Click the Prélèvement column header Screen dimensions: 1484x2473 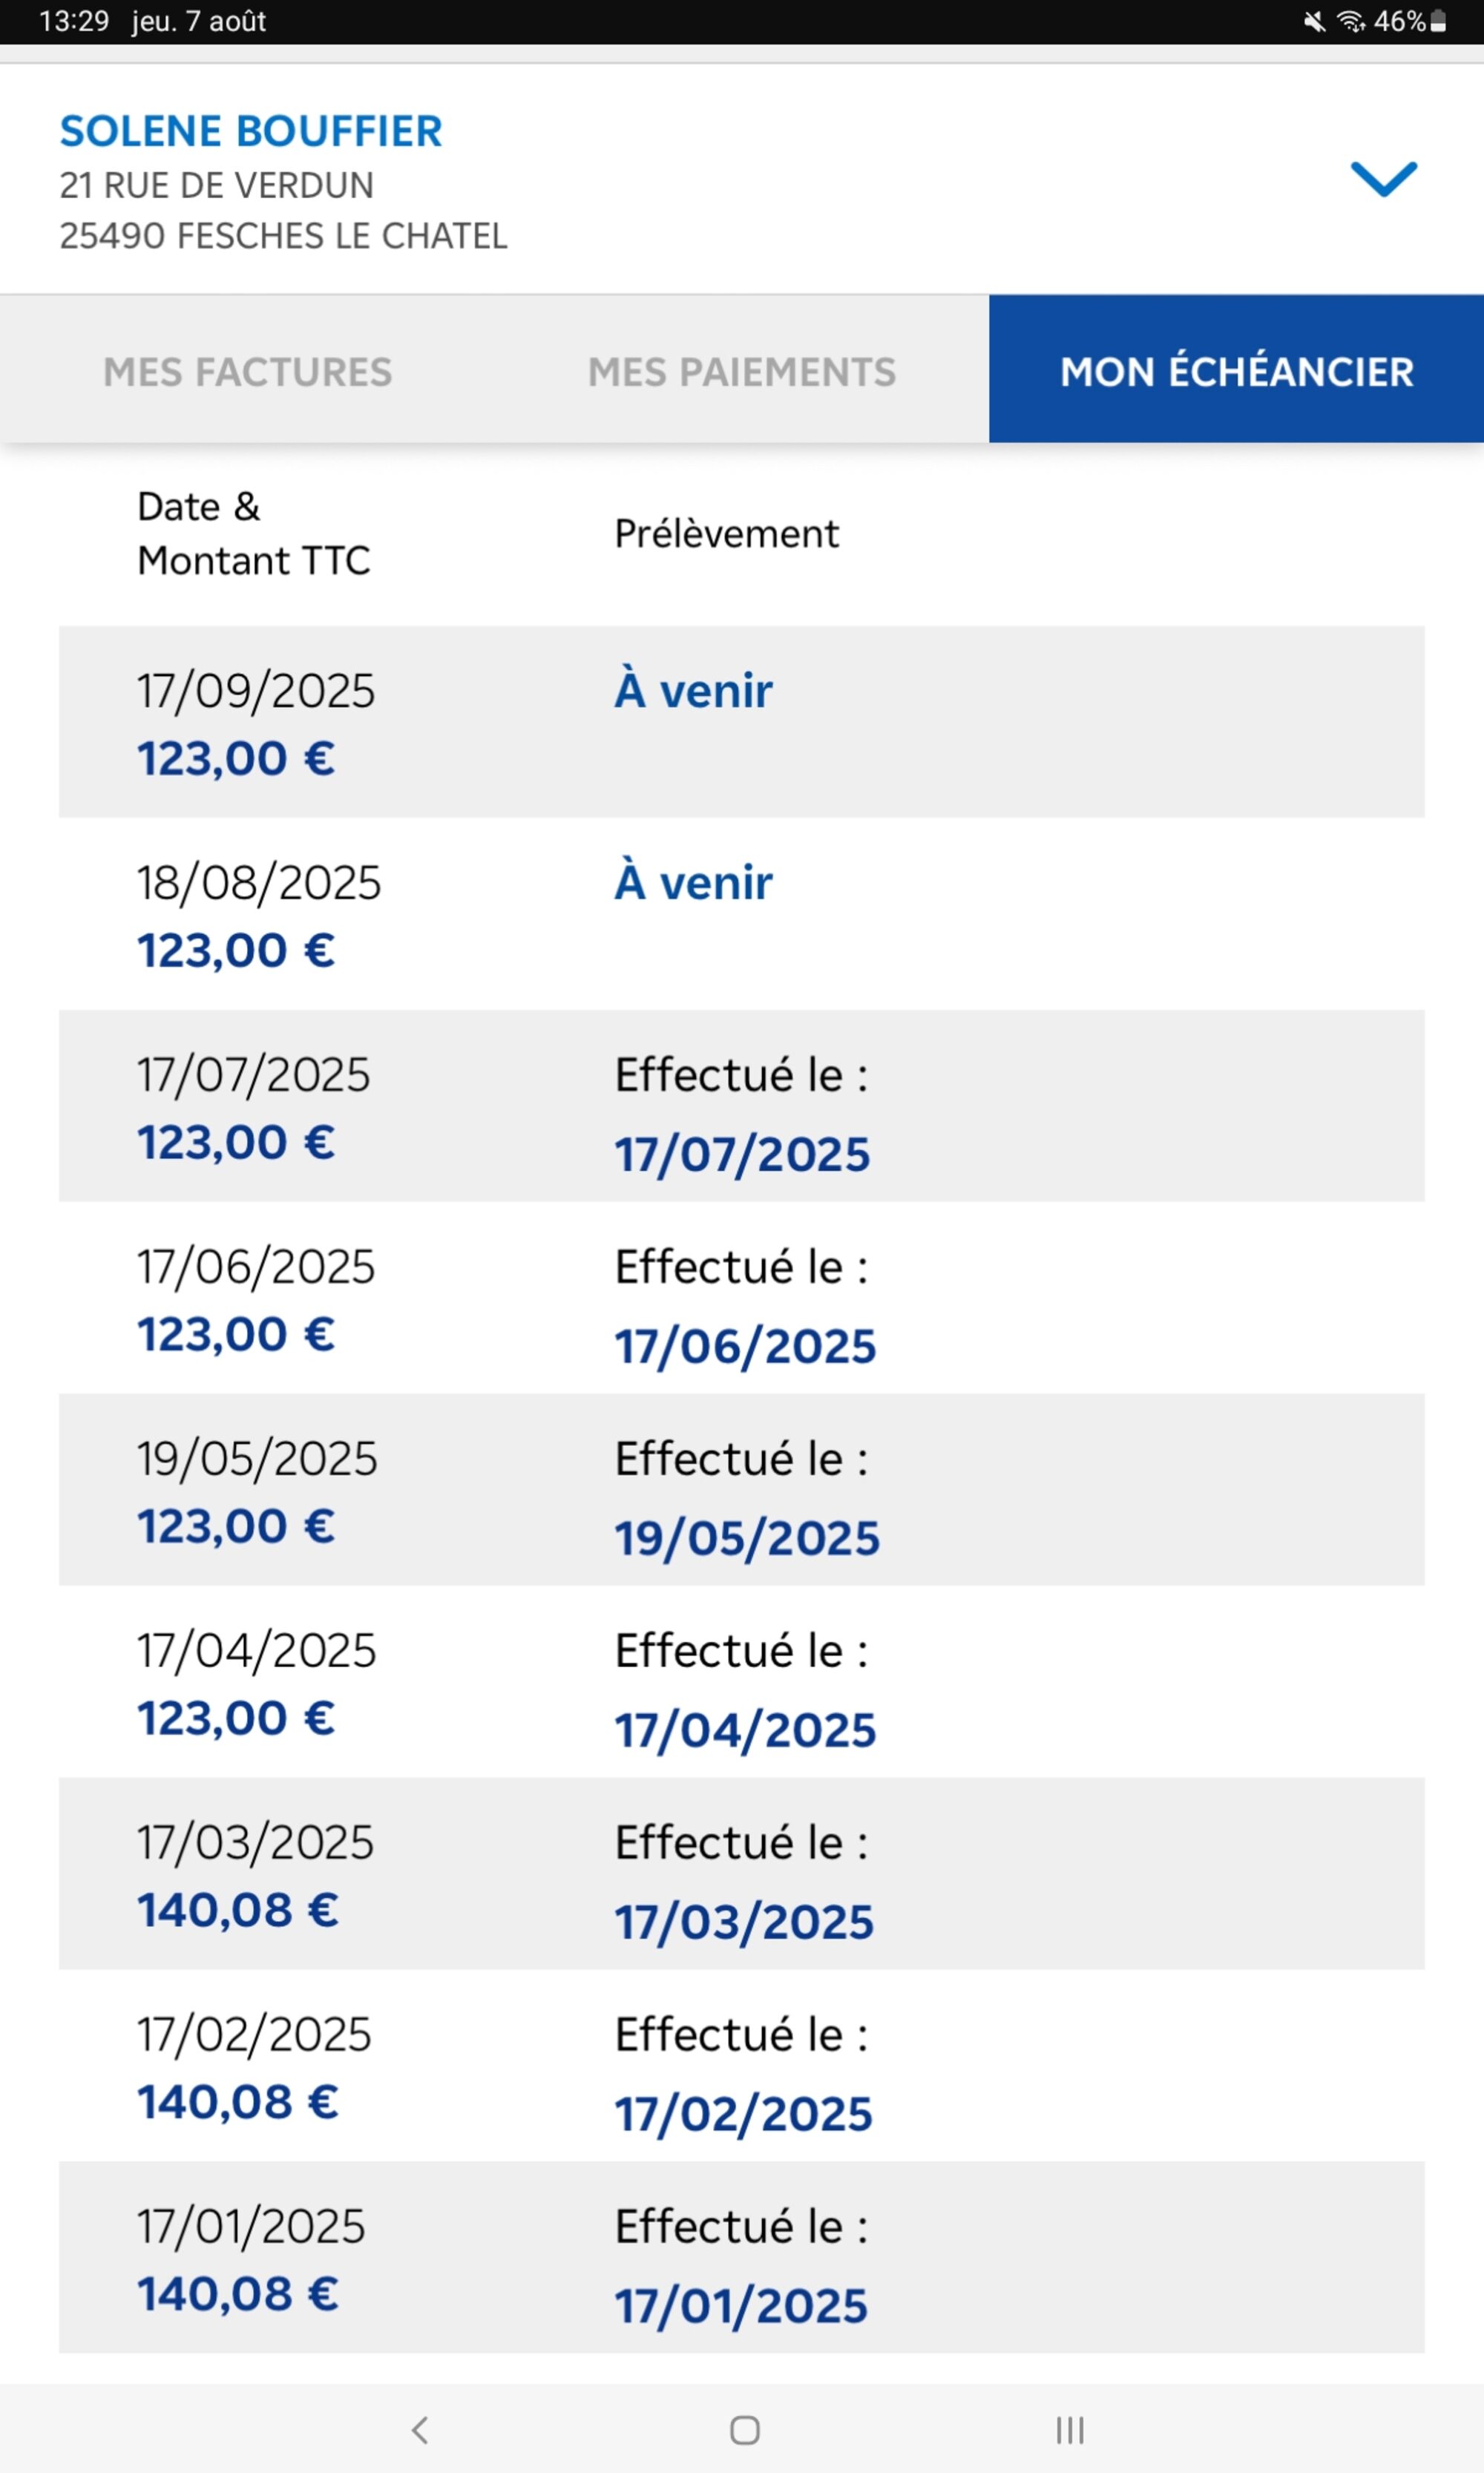(x=726, y=534)
